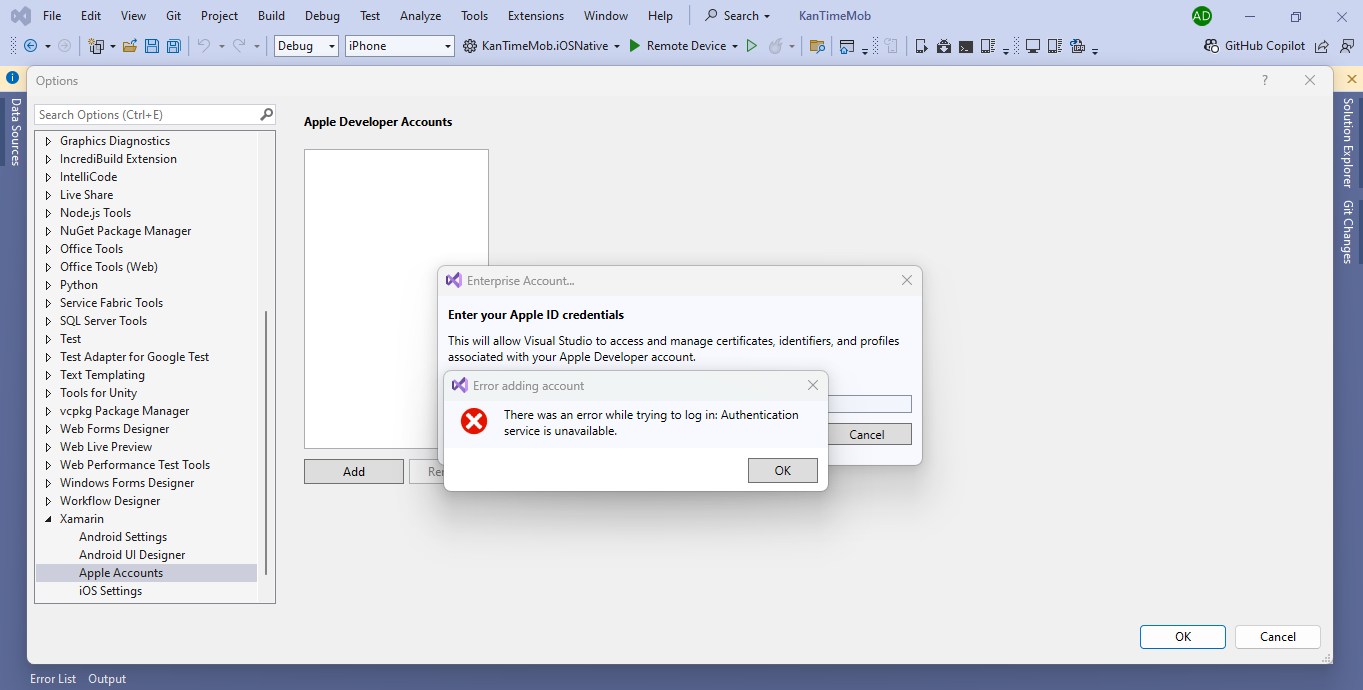Screen dimensions: 1363x690
Task: Open the File menu
Action: [x=52, y=16]
